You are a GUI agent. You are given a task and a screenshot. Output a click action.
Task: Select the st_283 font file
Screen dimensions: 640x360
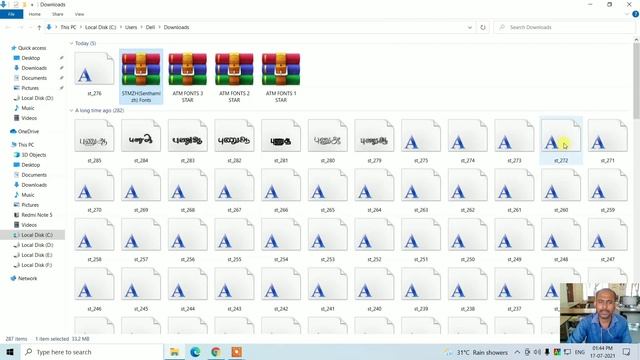(187, 141)
